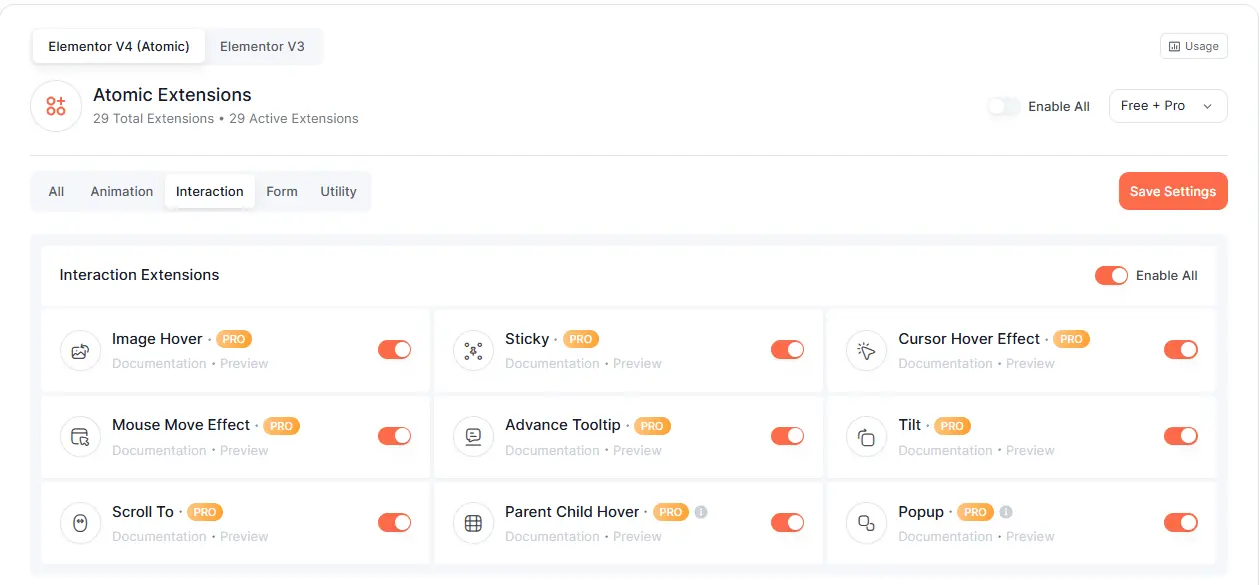Click the PRO badge on Mouse Move Effect
The image size is (1260, 585).
click(282, 426)
